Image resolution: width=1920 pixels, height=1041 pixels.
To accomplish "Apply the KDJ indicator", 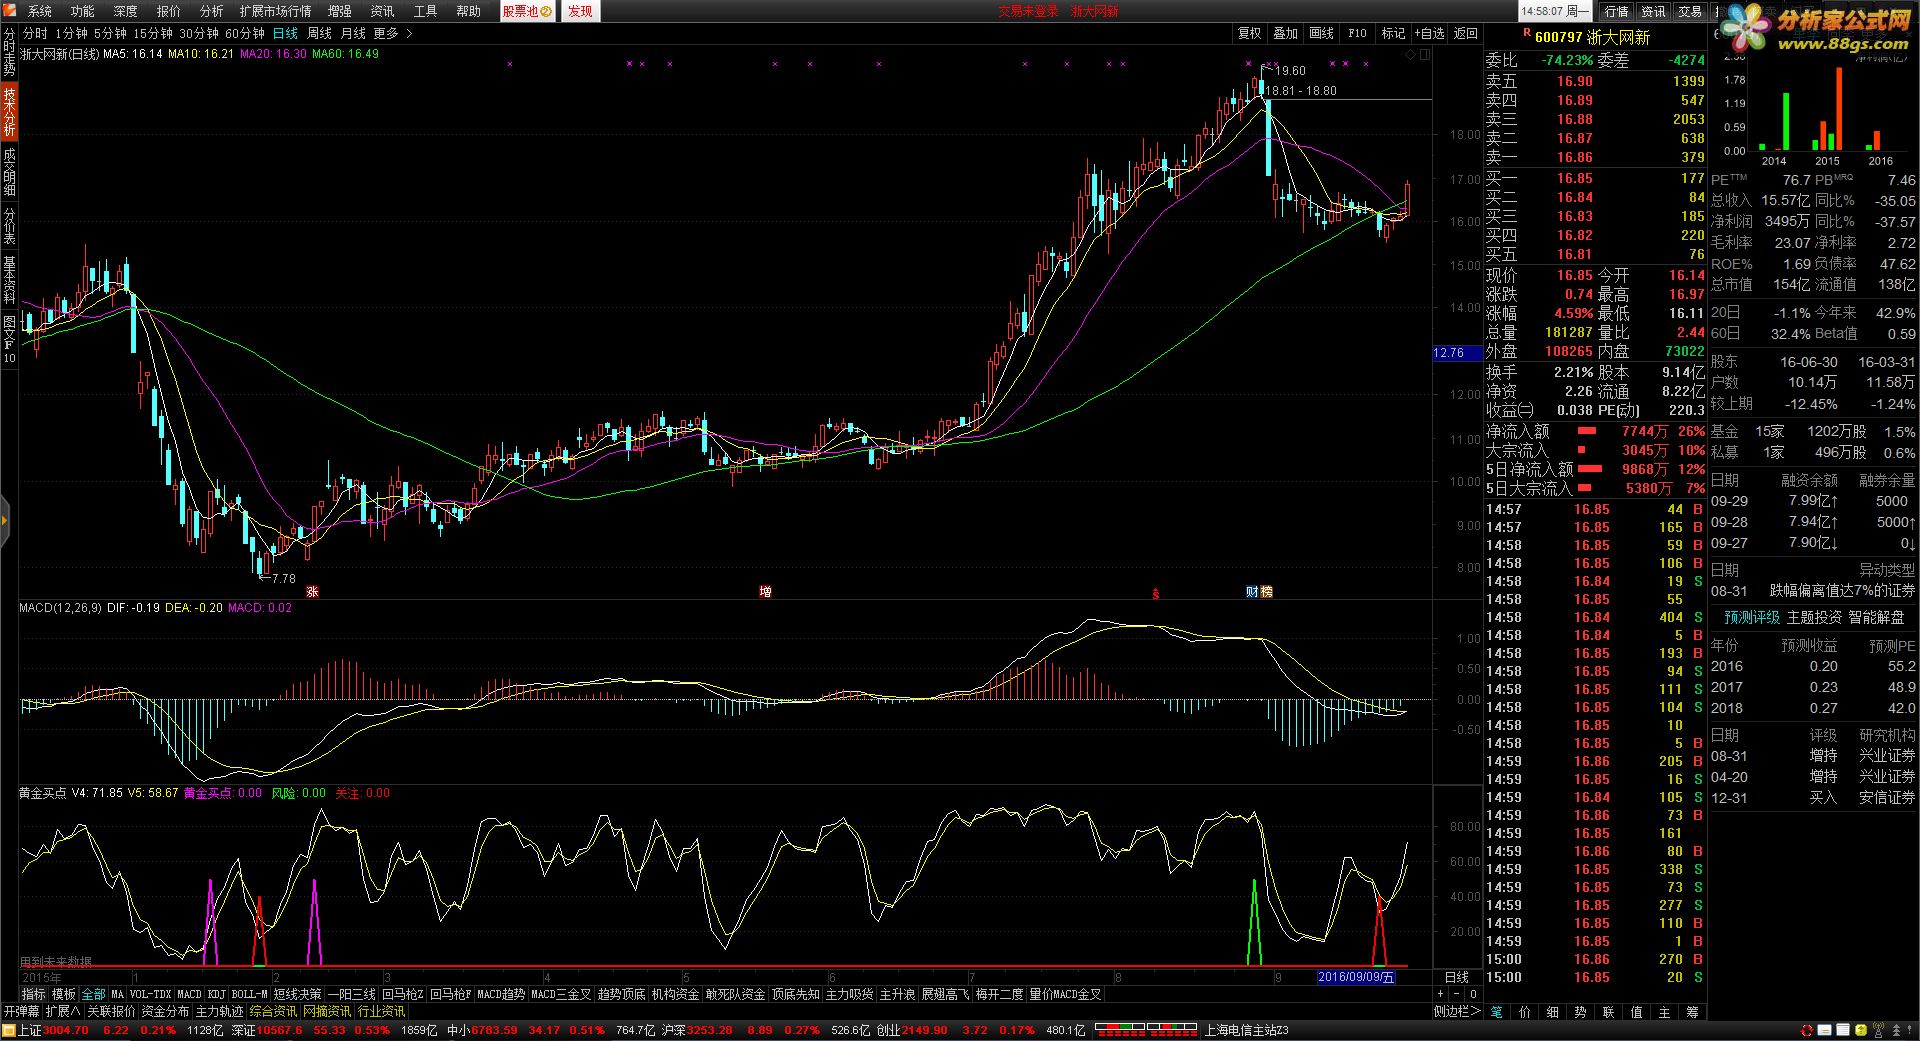I will 216,994.
